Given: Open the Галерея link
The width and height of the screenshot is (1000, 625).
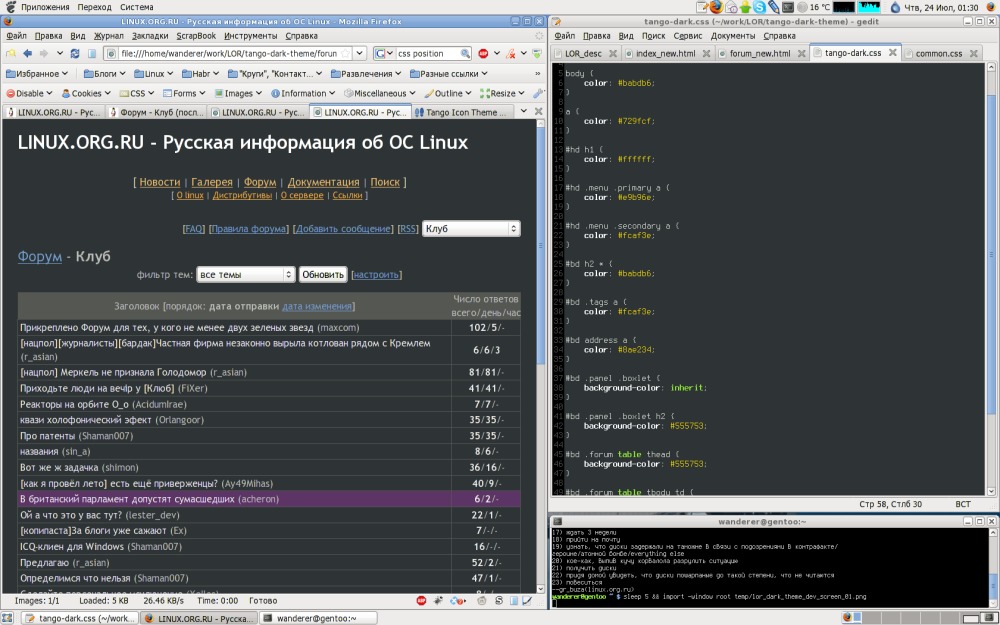Looking at the screenshot, I should coord(212,182).
